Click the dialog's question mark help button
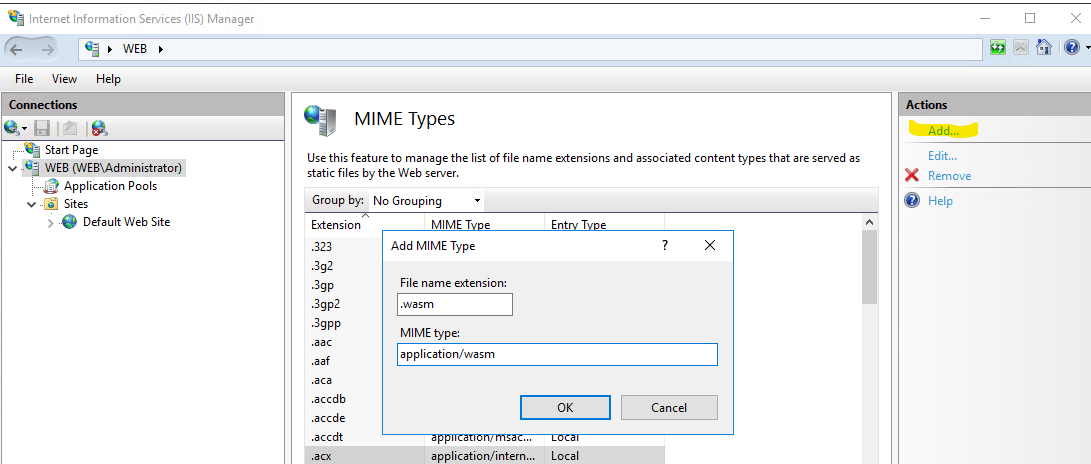 click(664, 245)
